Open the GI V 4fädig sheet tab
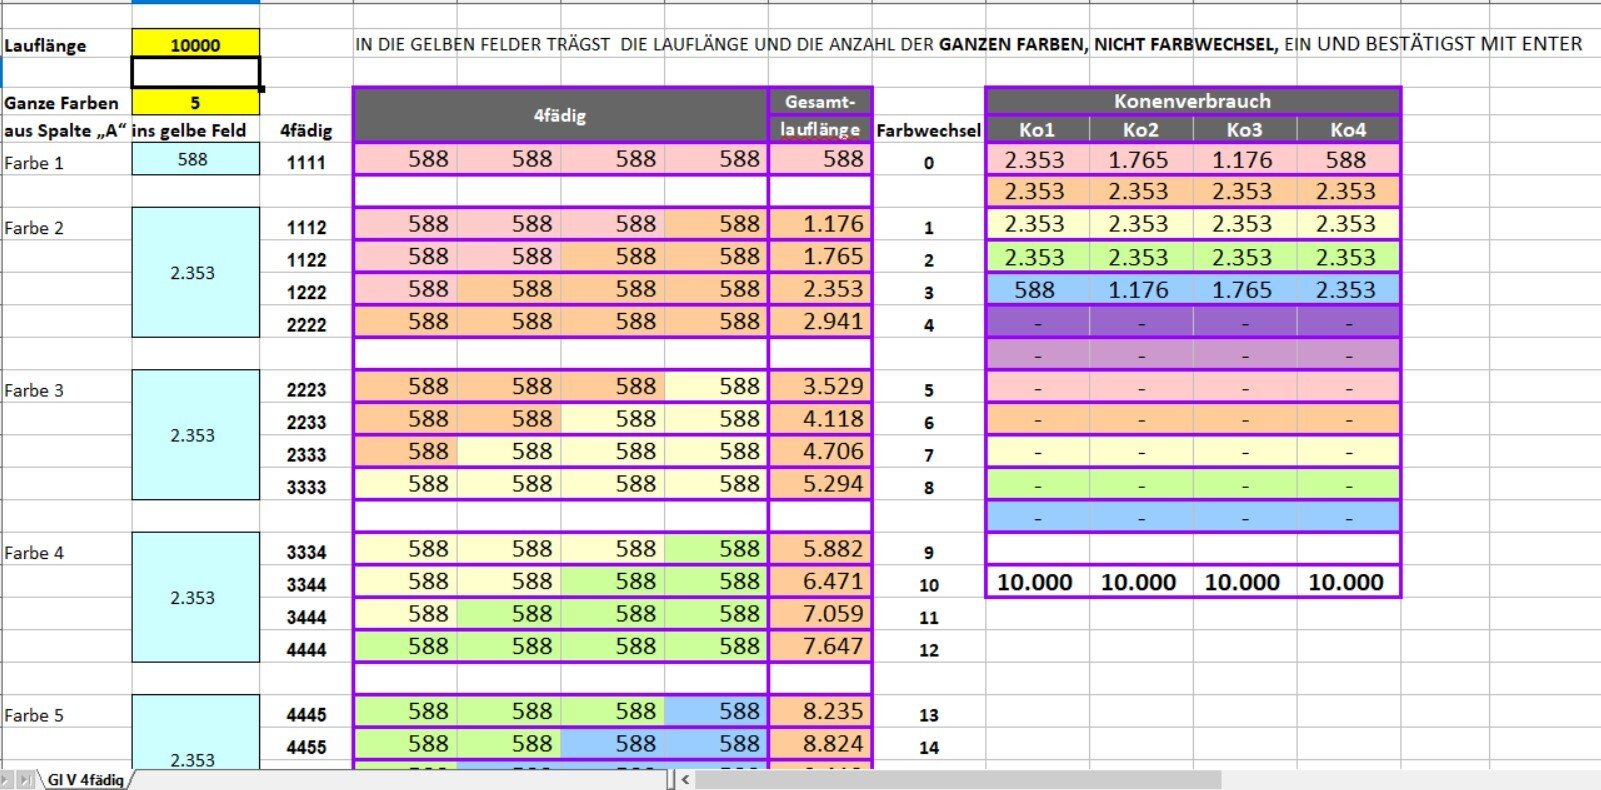 (x=86, y=780)
